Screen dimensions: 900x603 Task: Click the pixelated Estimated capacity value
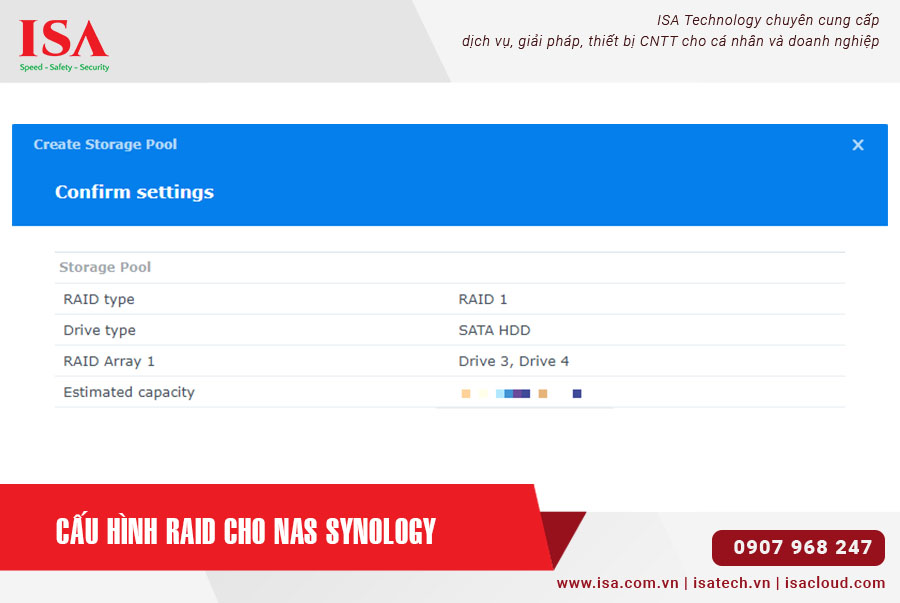point(522,393)
